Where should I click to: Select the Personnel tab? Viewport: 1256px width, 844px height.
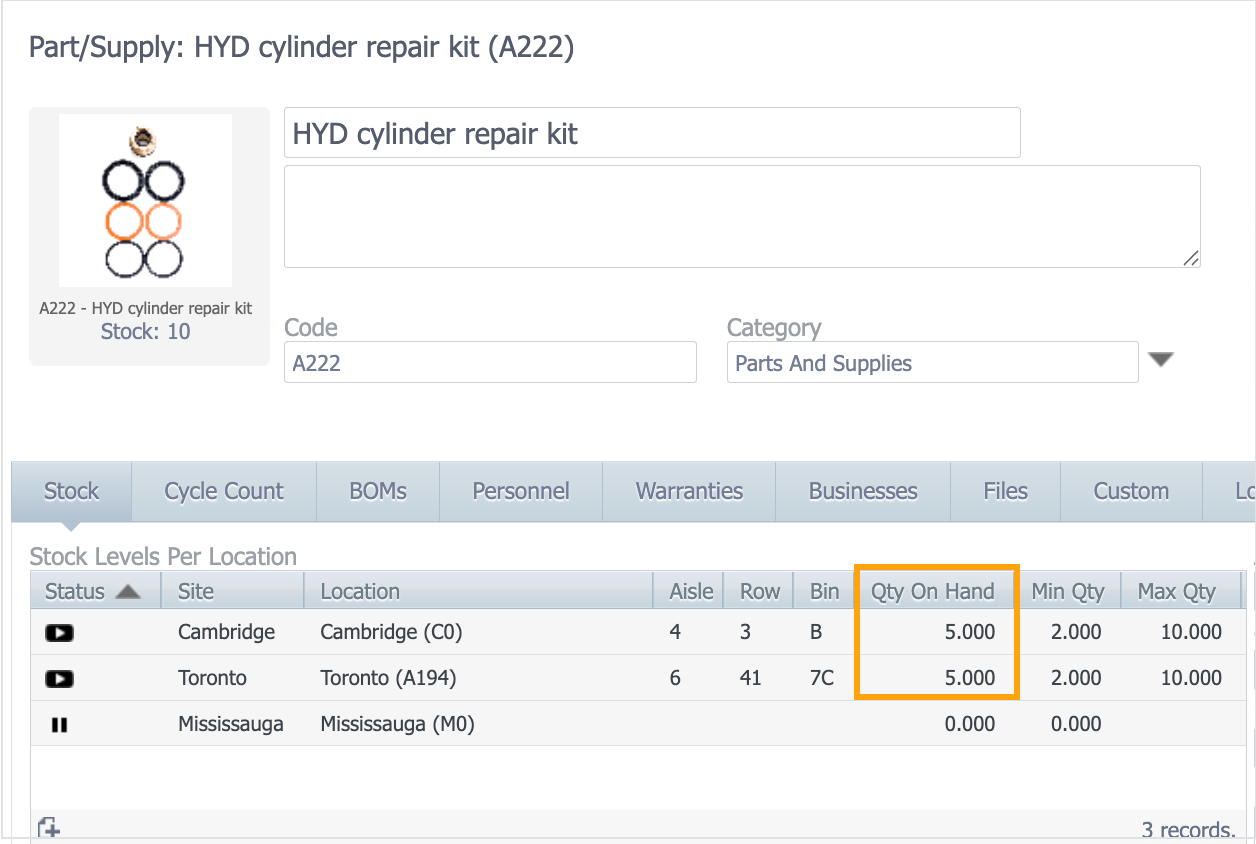[521, 491]
